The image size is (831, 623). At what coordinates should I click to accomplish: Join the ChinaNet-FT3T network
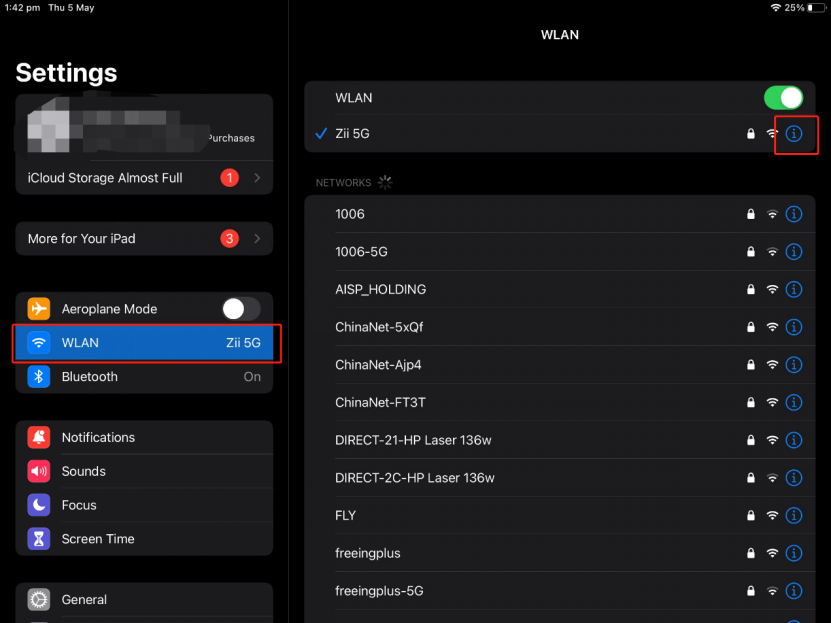coord(380,403)
